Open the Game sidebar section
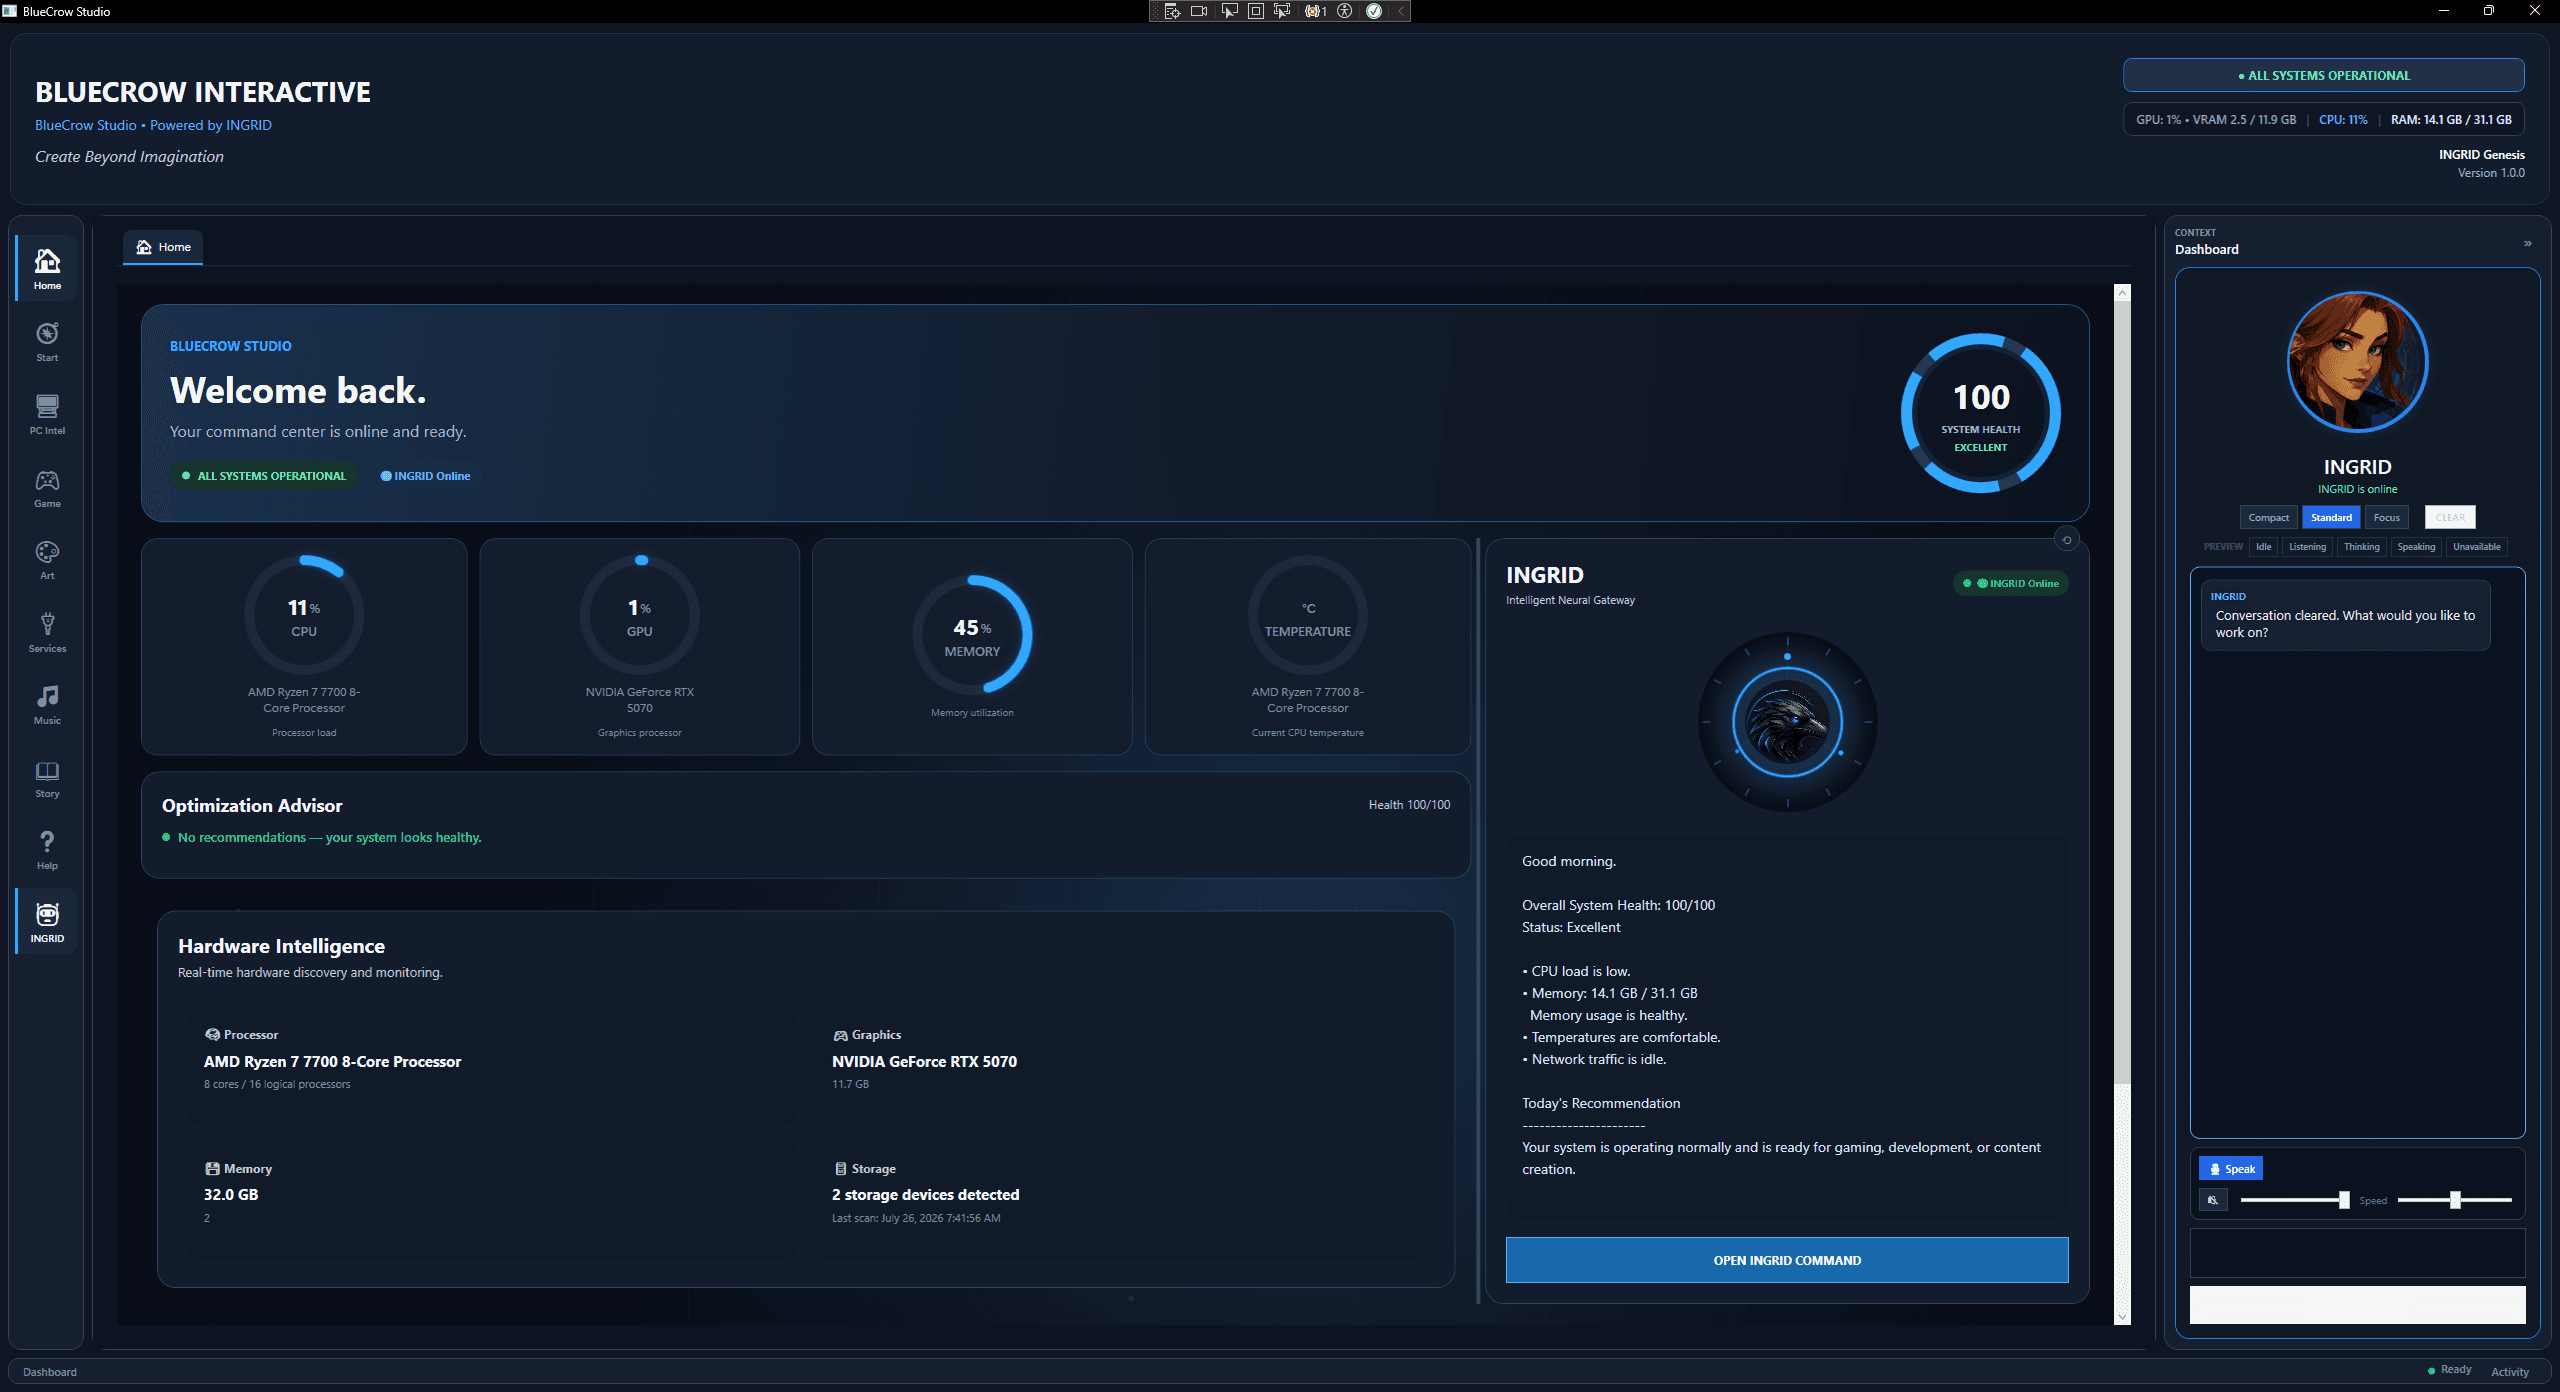 [47, 488]
